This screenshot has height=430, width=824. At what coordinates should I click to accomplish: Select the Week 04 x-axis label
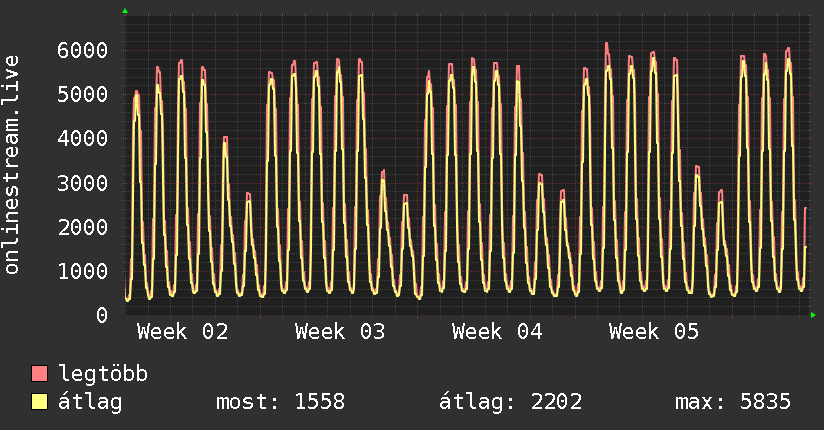click(x=497, y=332)
